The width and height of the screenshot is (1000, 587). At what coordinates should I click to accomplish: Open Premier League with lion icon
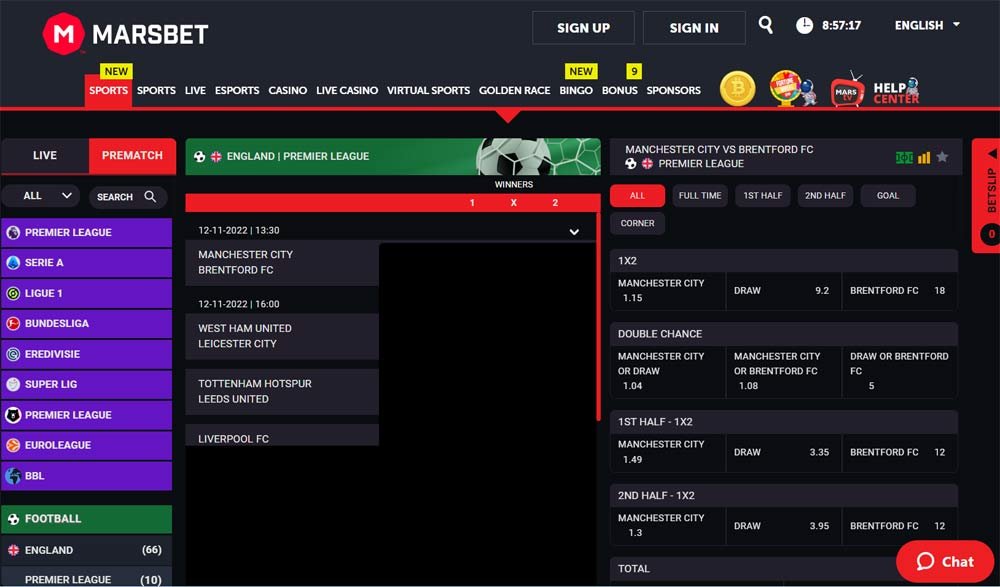tap(87, 233)
